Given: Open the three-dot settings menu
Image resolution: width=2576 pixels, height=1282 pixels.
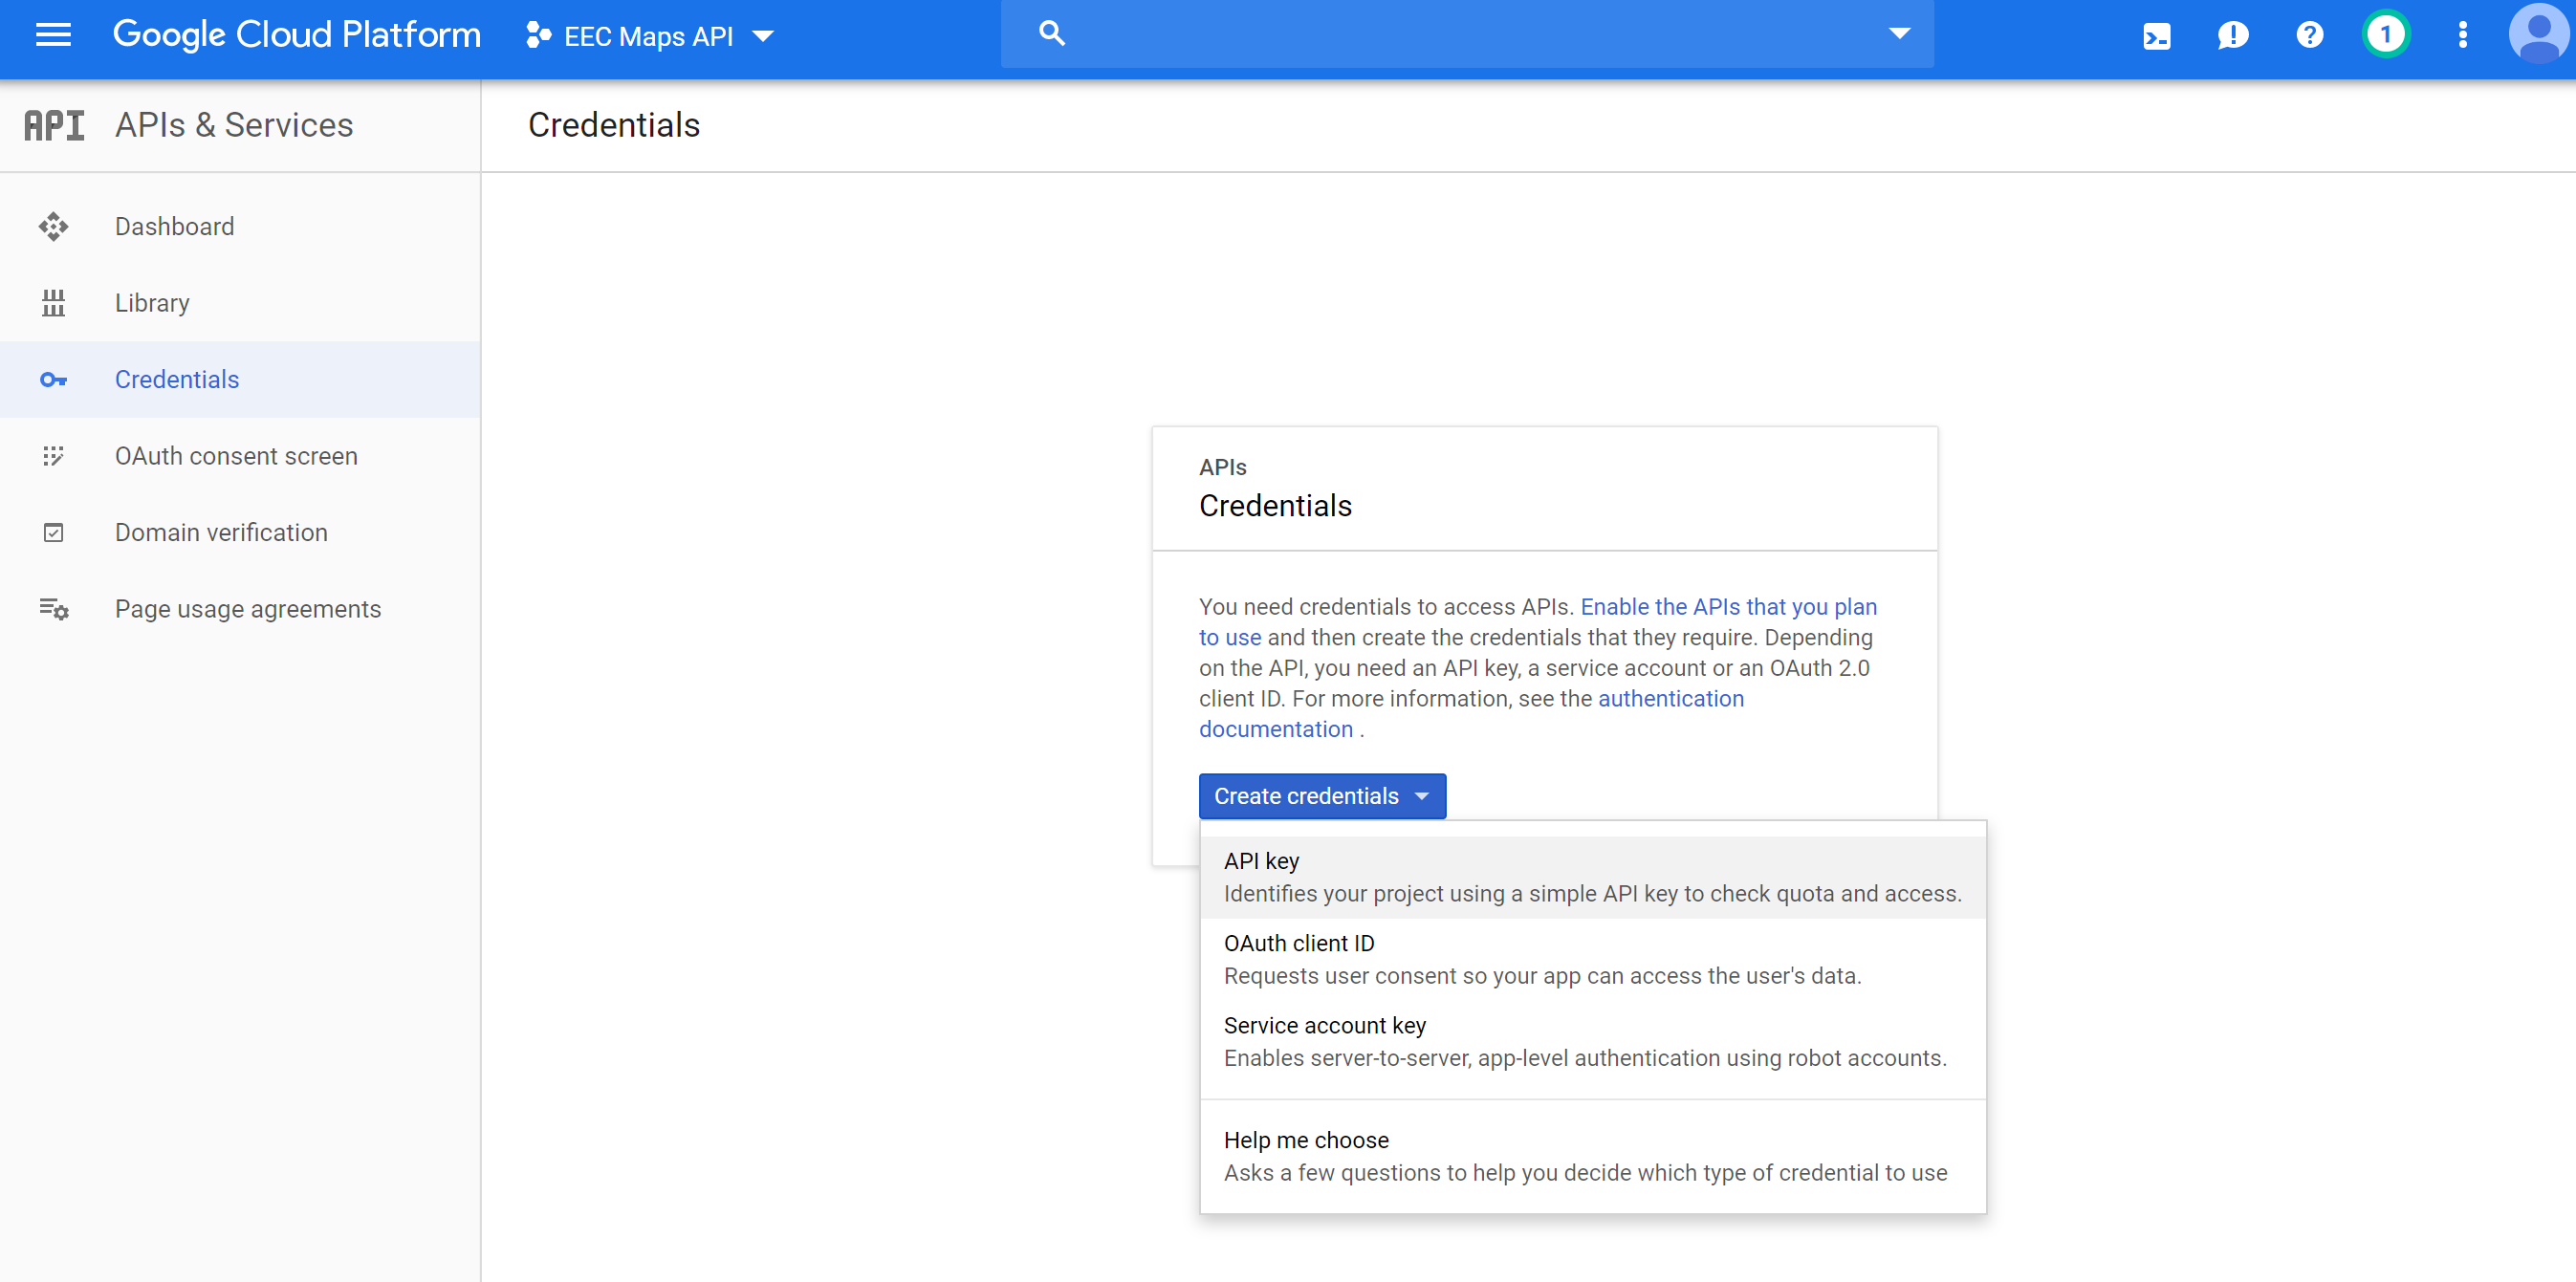Looking at the screenshot, I should click(x=2462, y=36).
